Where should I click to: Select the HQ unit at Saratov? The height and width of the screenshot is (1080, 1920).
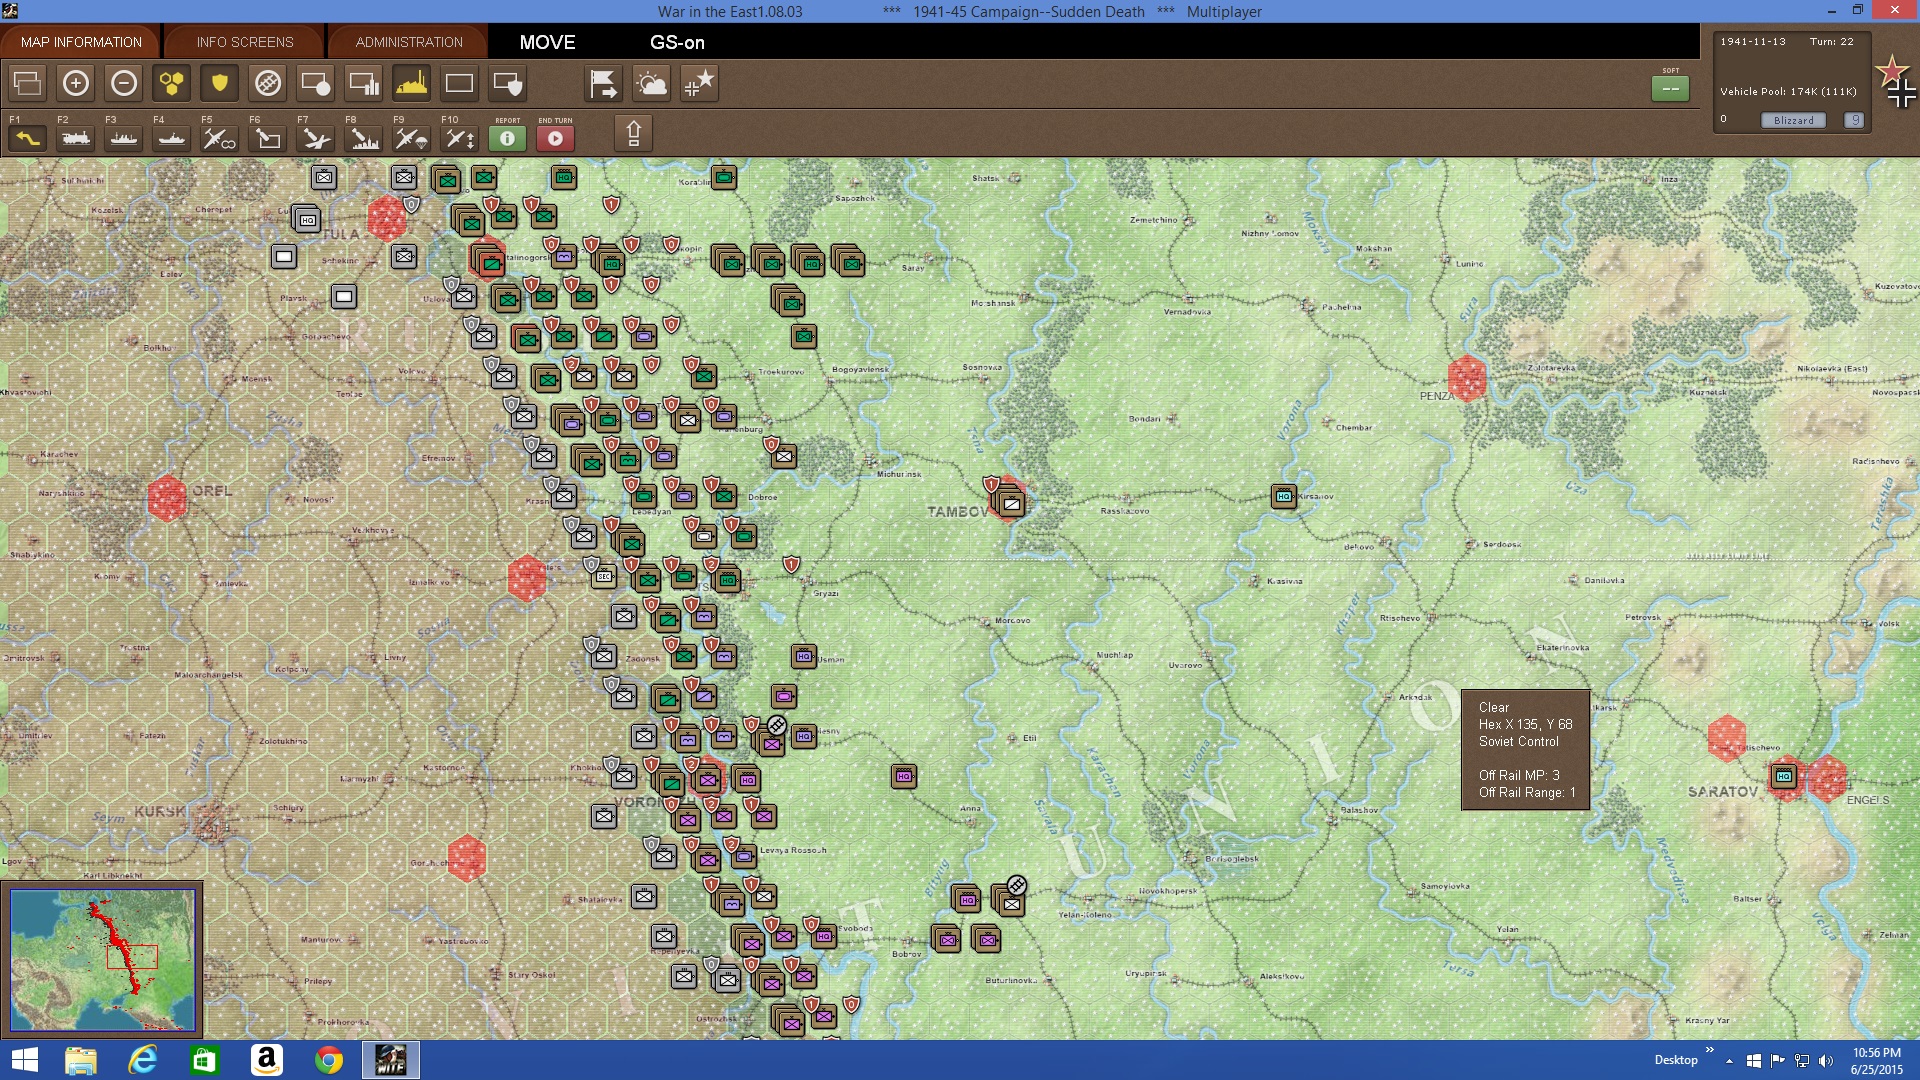[x=1783, y=776]
